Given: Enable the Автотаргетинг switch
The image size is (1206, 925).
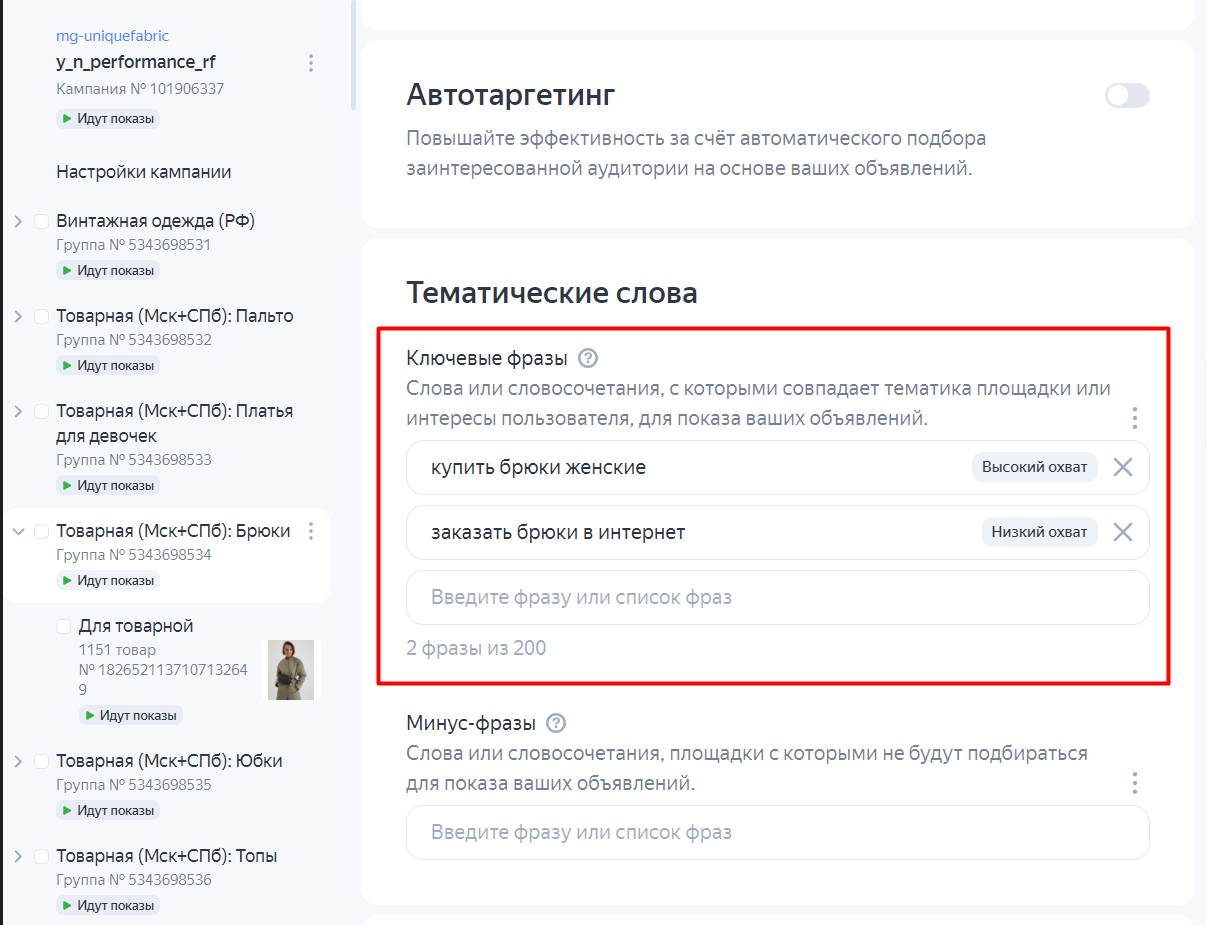Looking at the screenshot, I should click(x=1127, y=96).
